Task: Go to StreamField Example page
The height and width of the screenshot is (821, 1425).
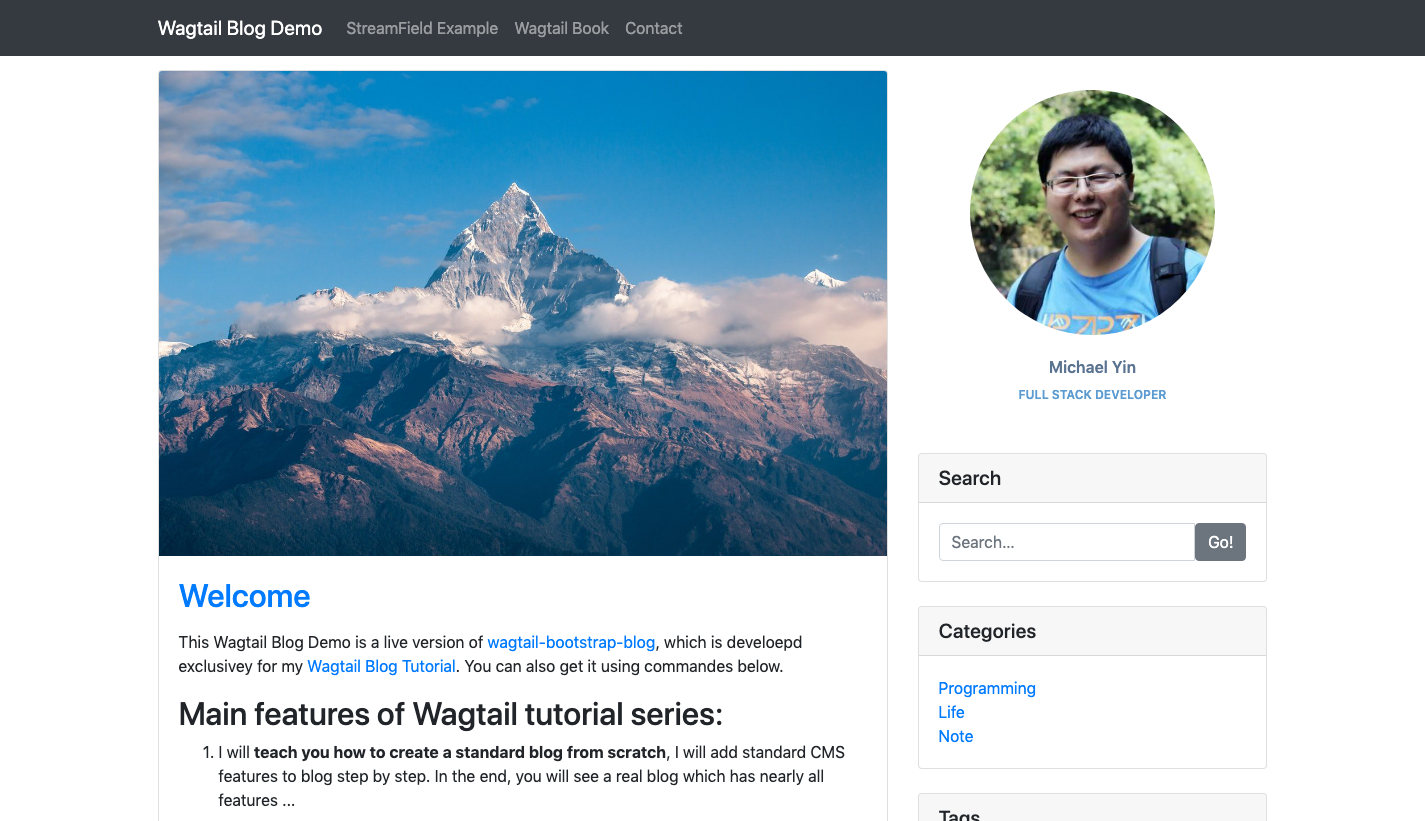Action: (x=422, y=28)
